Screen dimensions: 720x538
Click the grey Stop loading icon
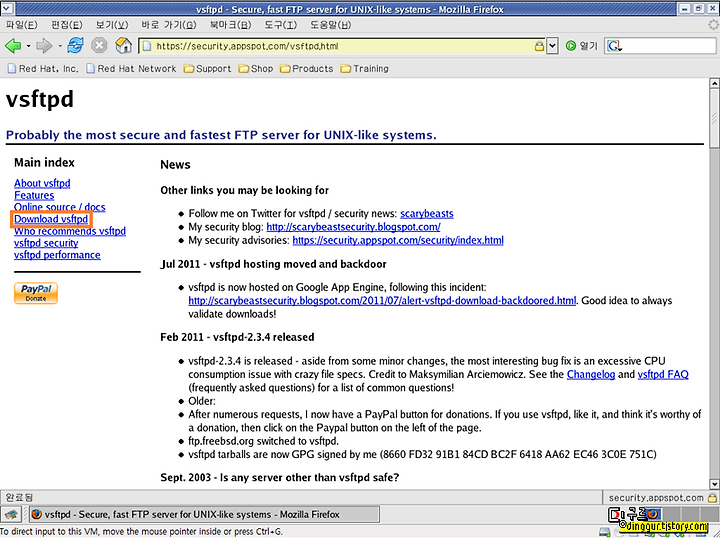[99, 45]
